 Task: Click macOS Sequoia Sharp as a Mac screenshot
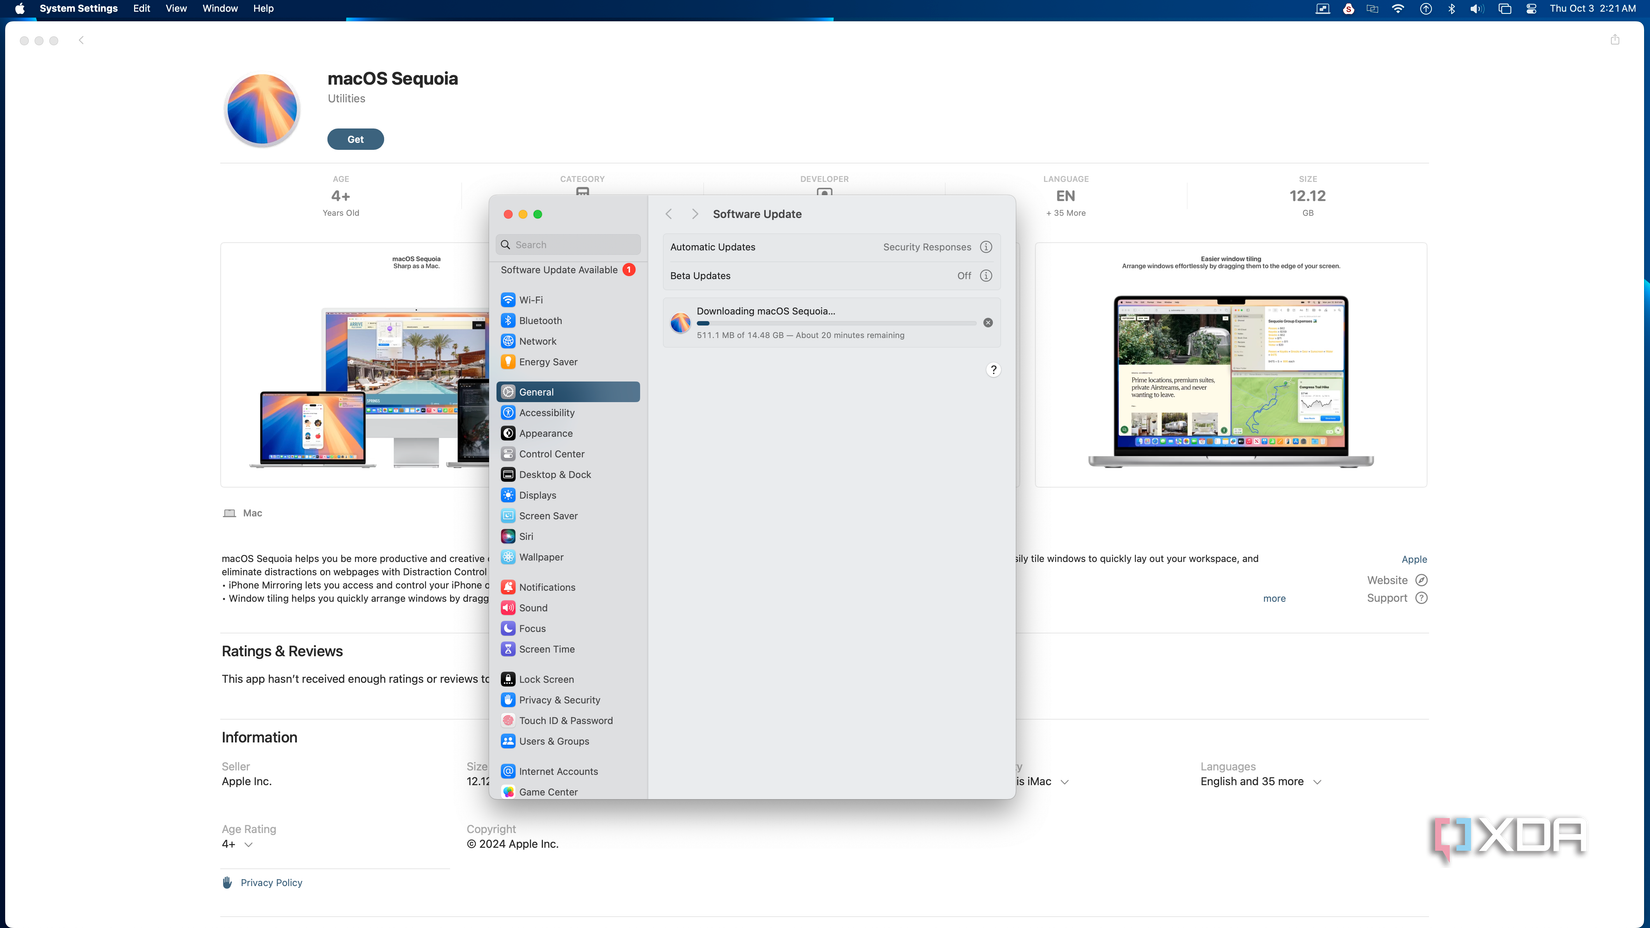click(355, 365)
